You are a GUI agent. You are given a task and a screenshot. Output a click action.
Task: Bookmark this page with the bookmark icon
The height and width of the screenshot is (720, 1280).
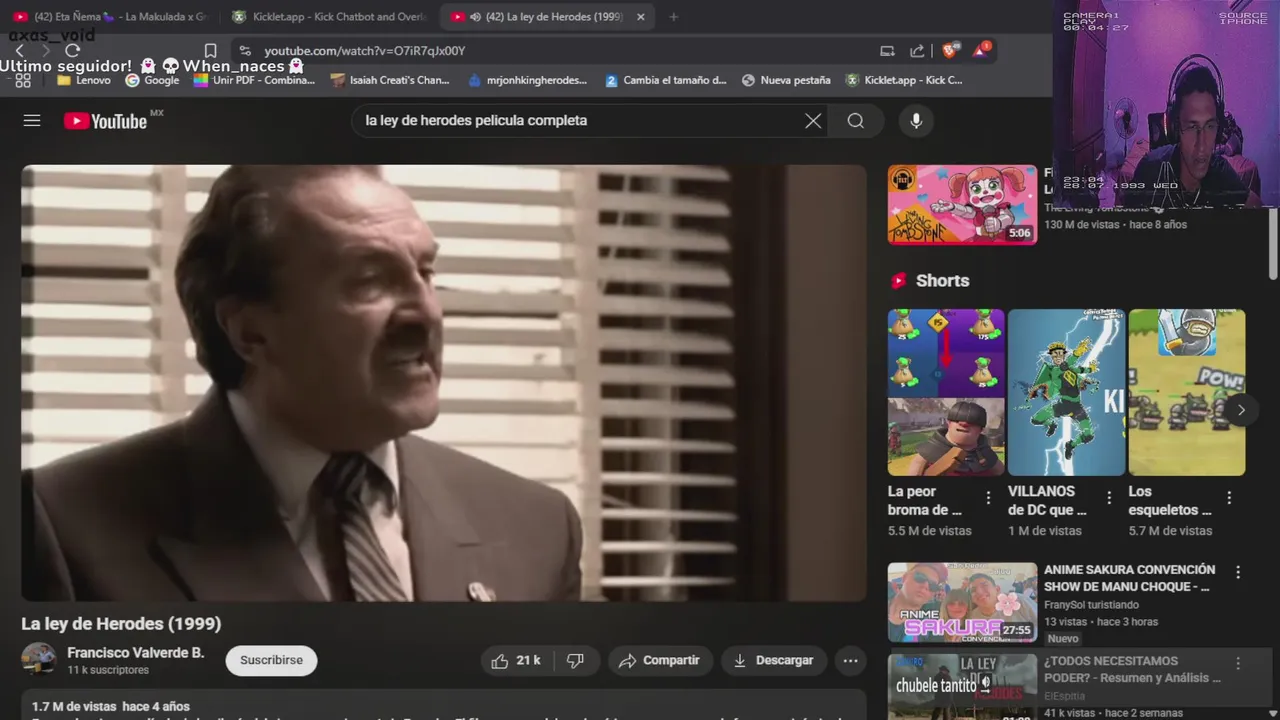210,51
